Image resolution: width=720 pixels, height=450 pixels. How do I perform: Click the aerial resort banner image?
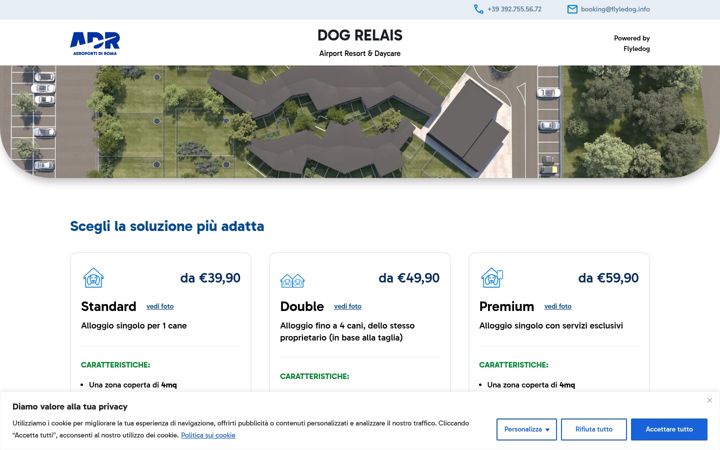tap(360, 121)
